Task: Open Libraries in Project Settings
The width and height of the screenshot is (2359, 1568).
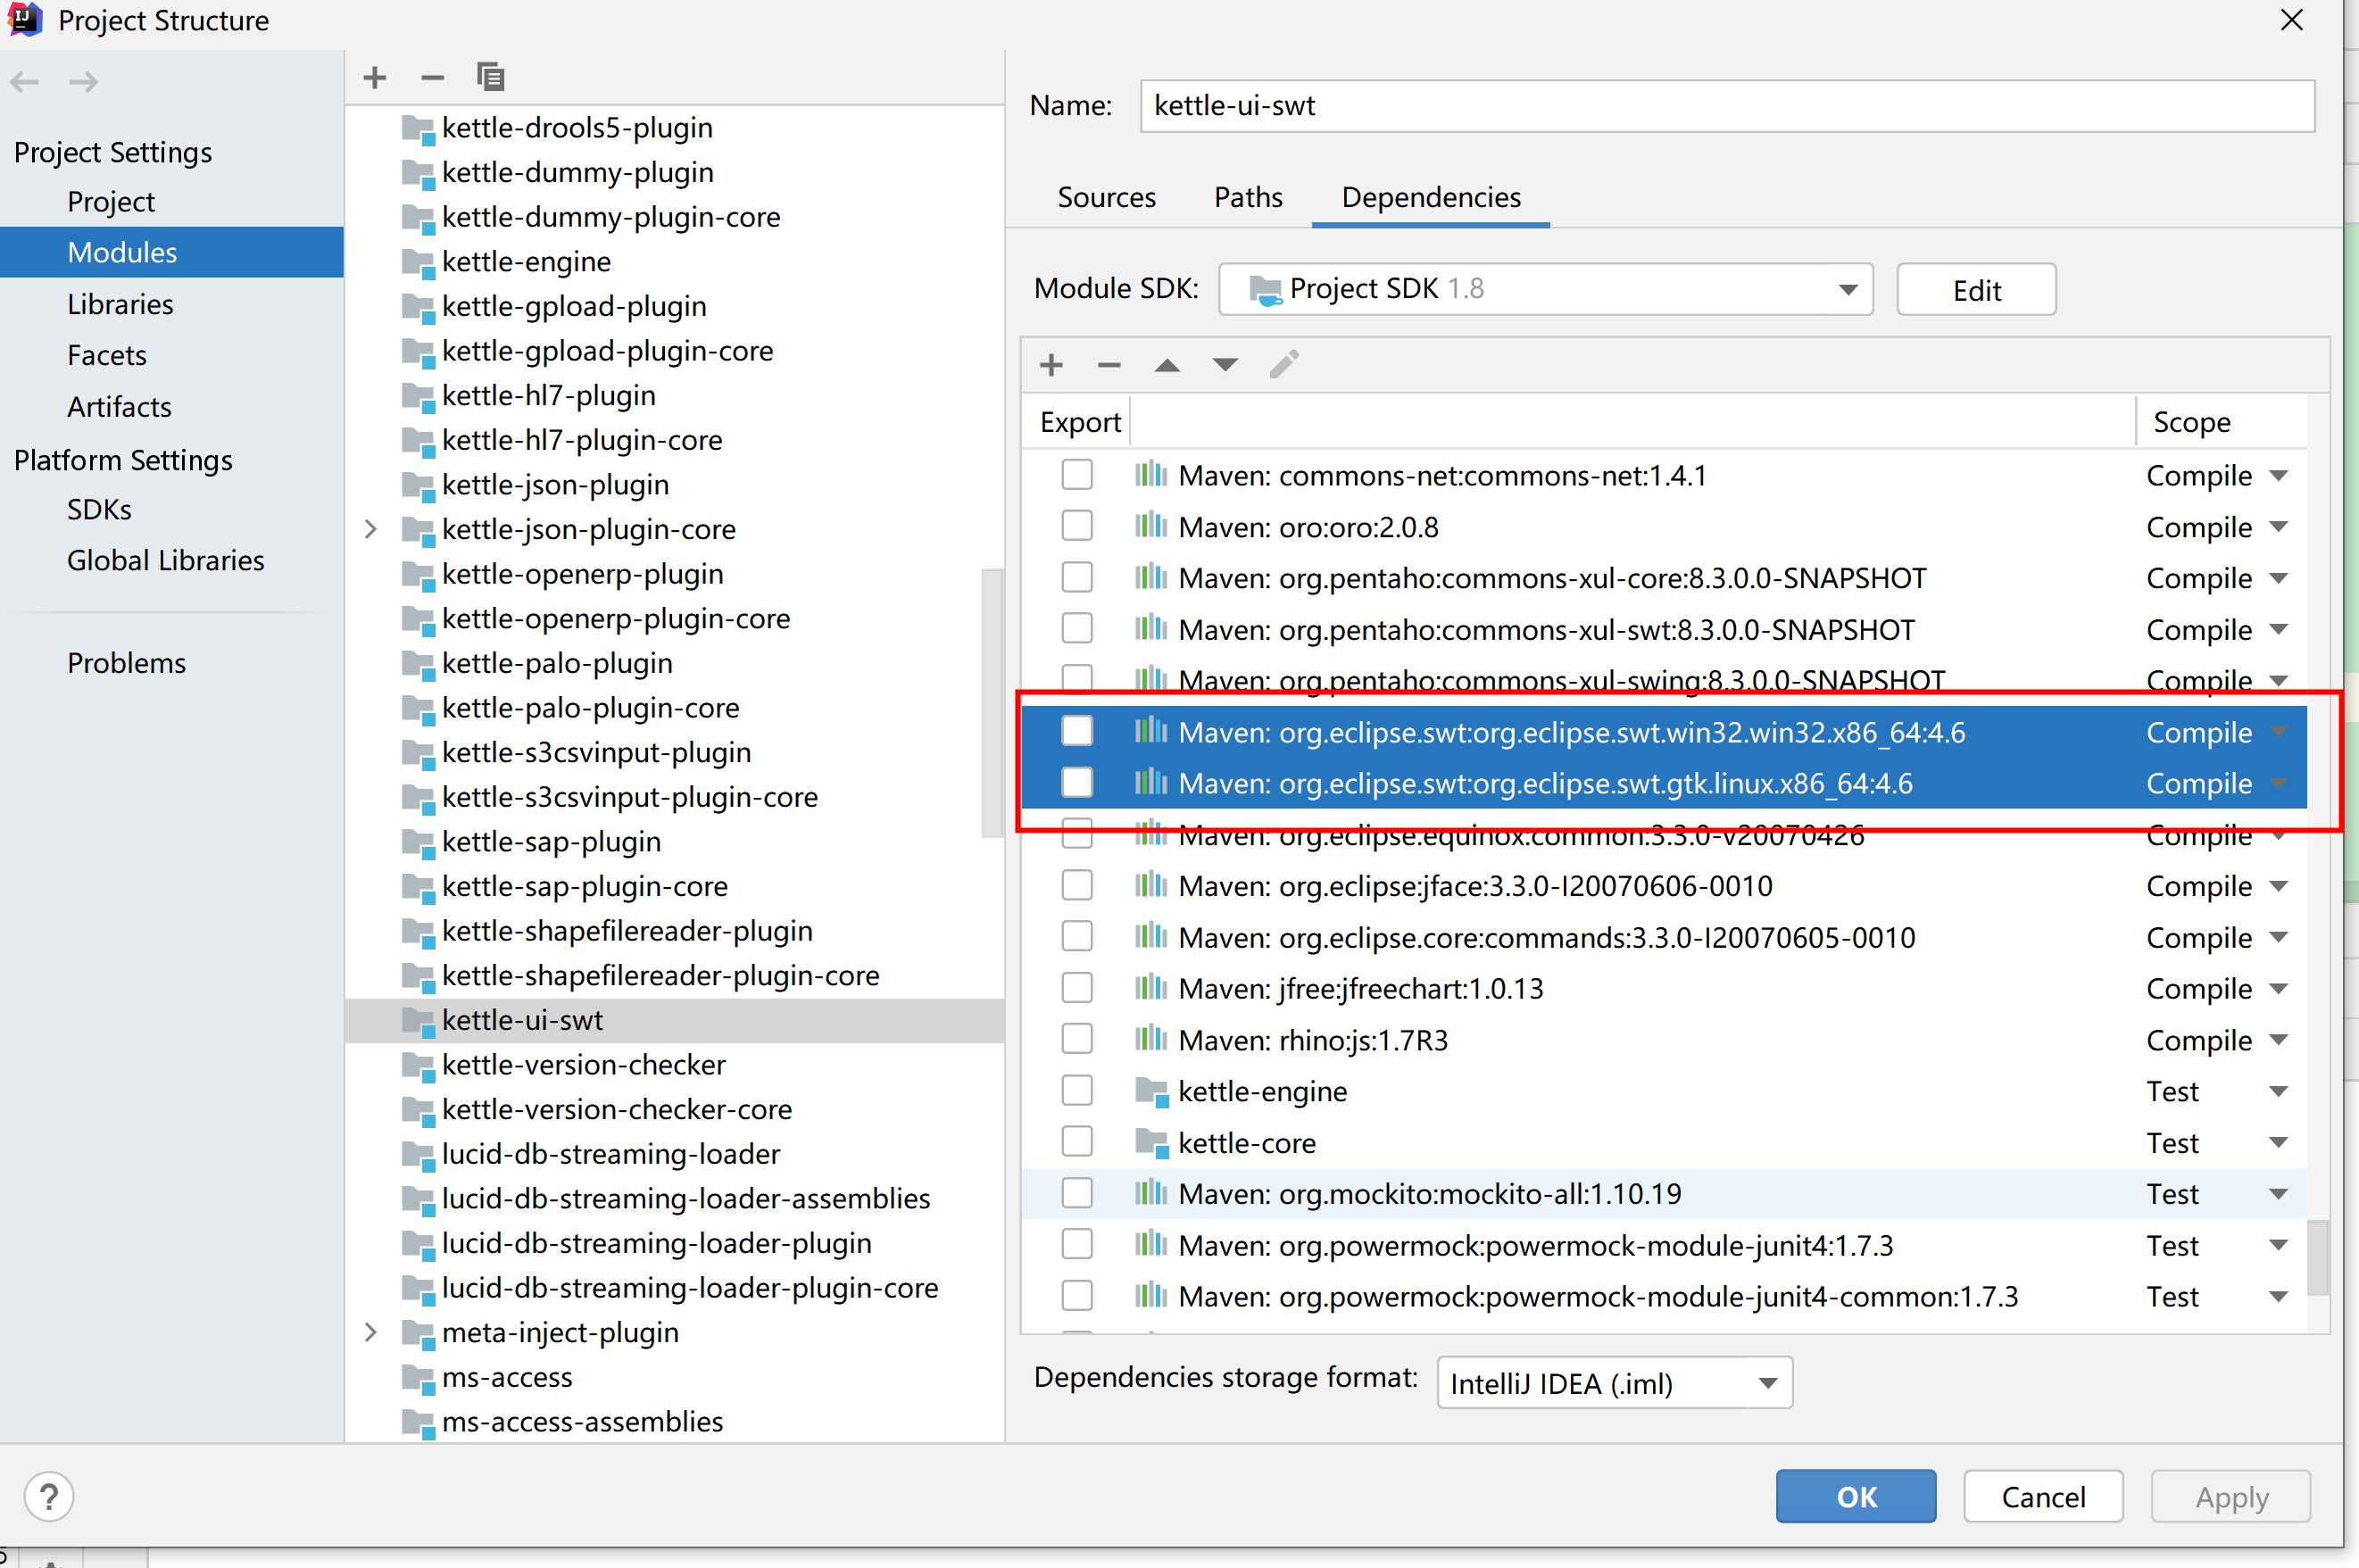Action: (x=120, y=304)
